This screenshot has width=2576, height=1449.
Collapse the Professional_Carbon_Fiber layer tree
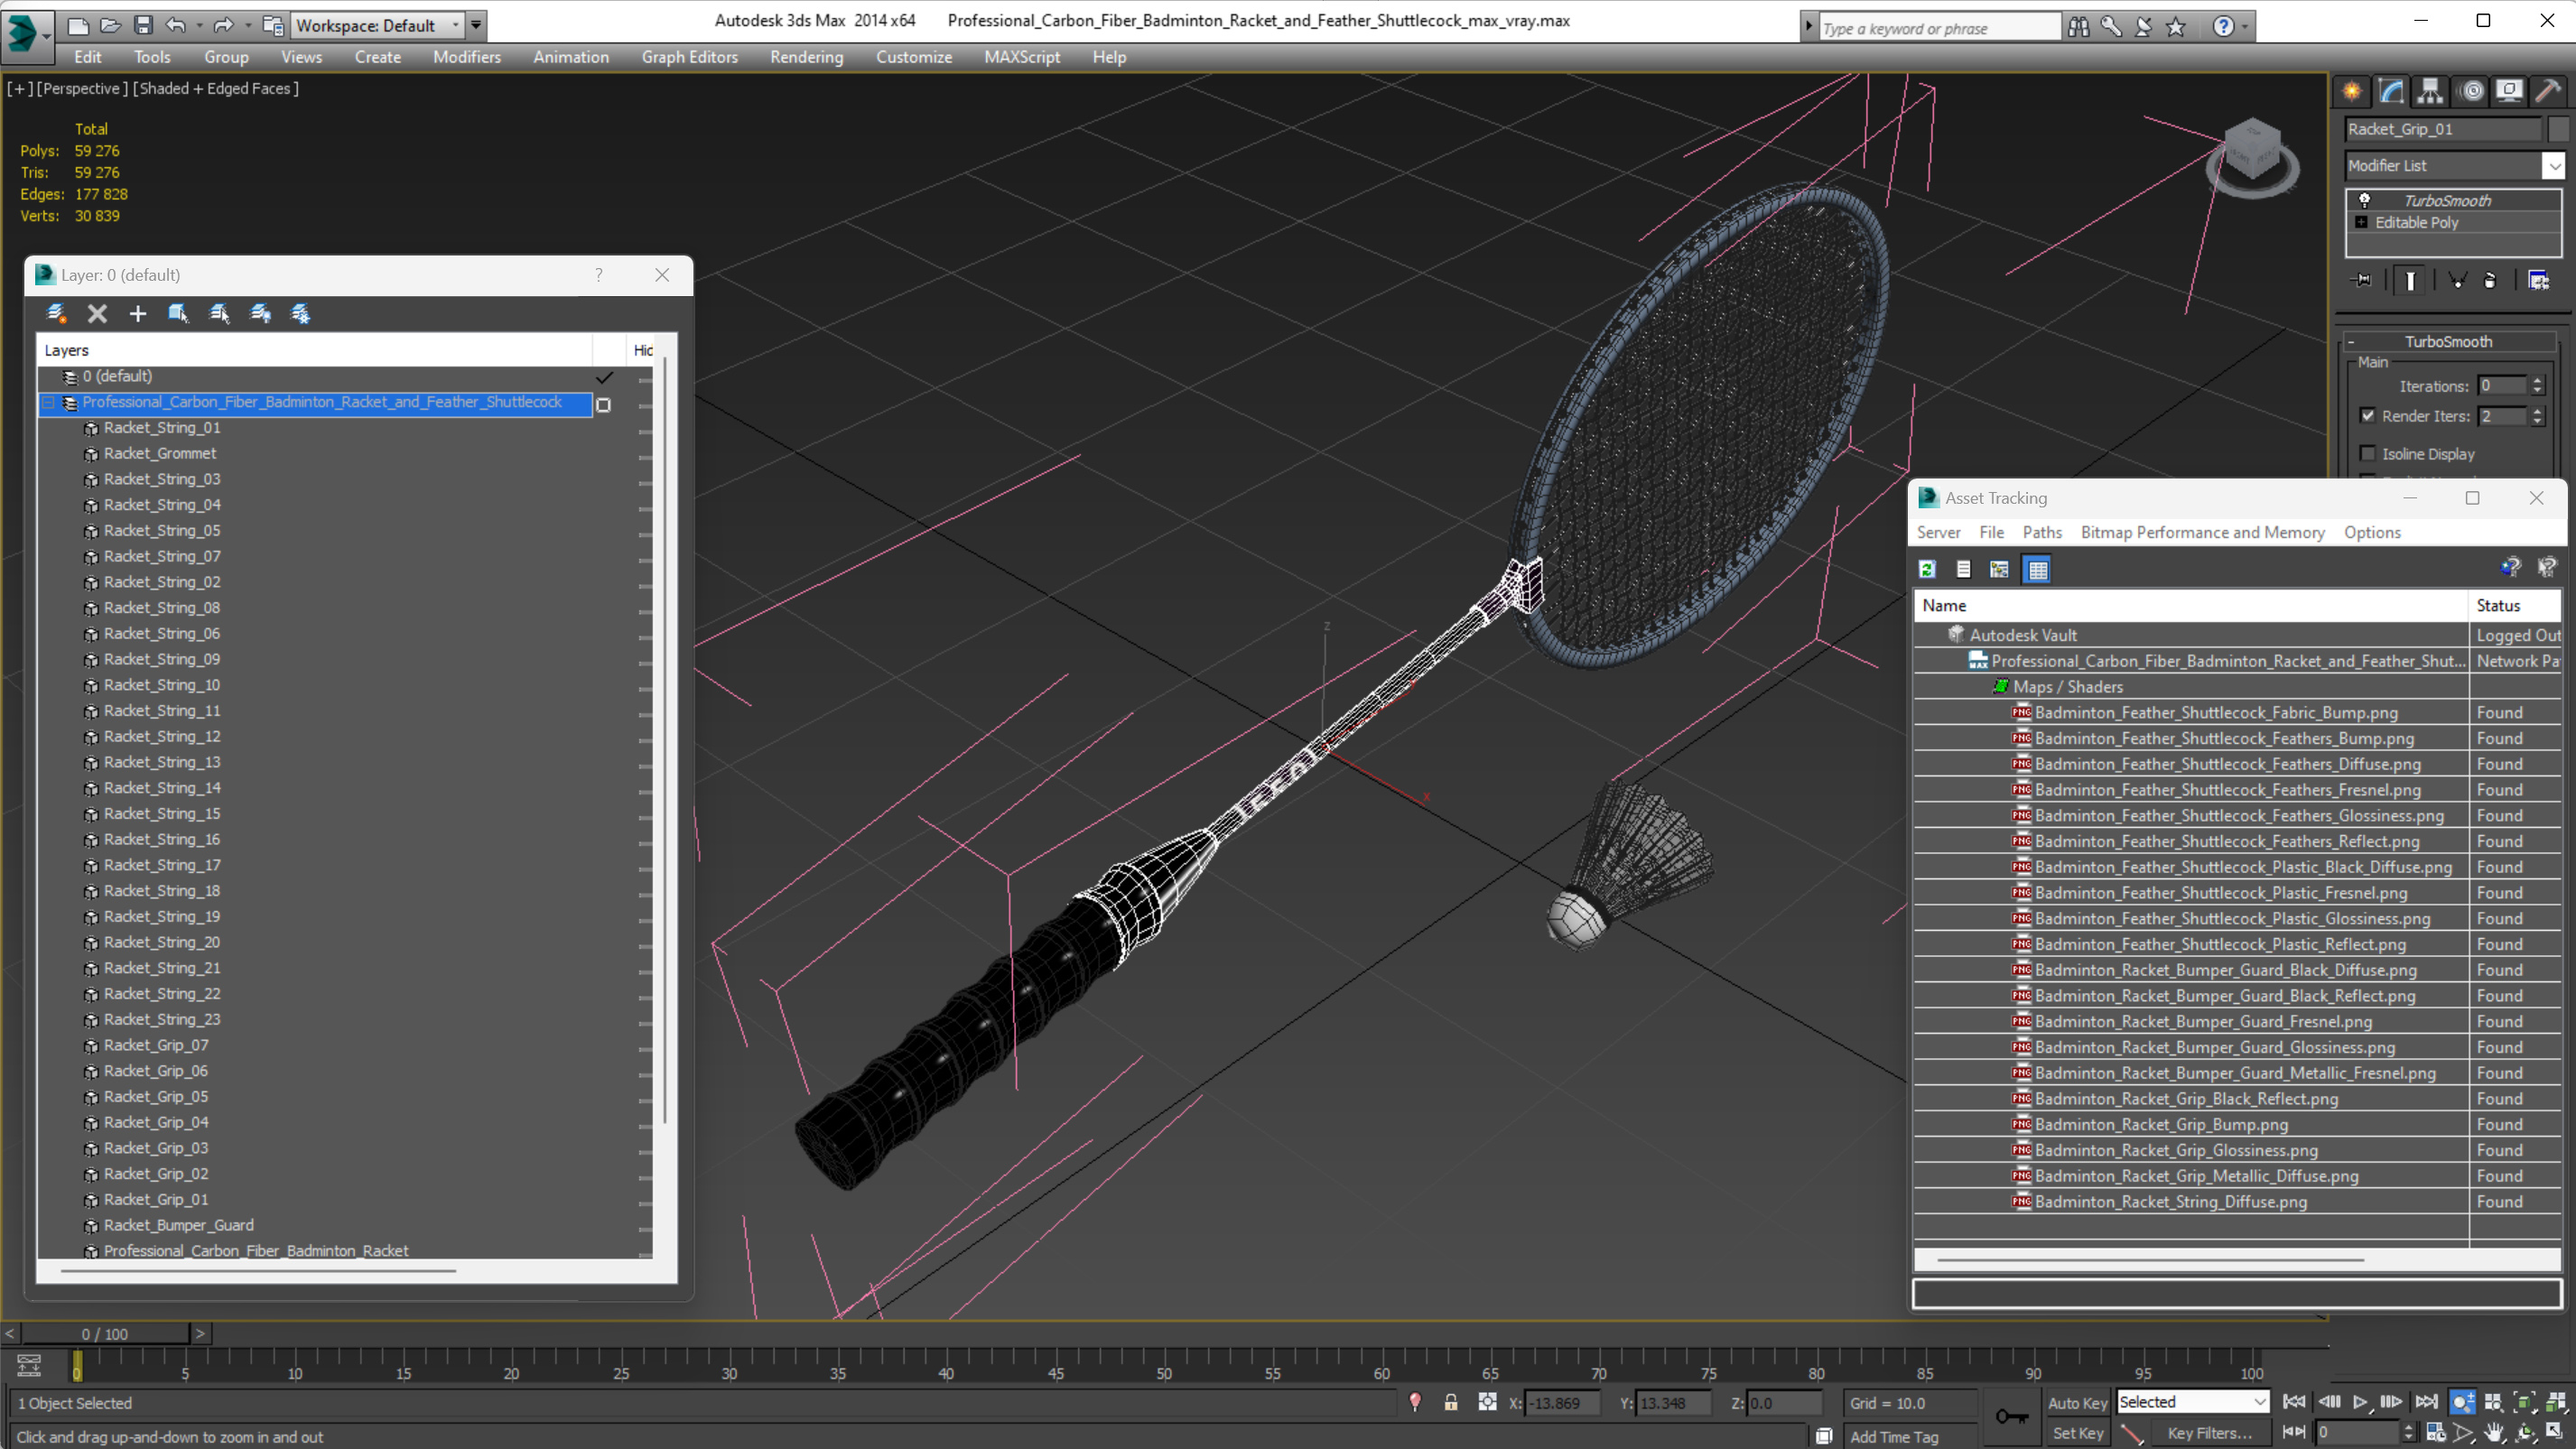[48, 403]
